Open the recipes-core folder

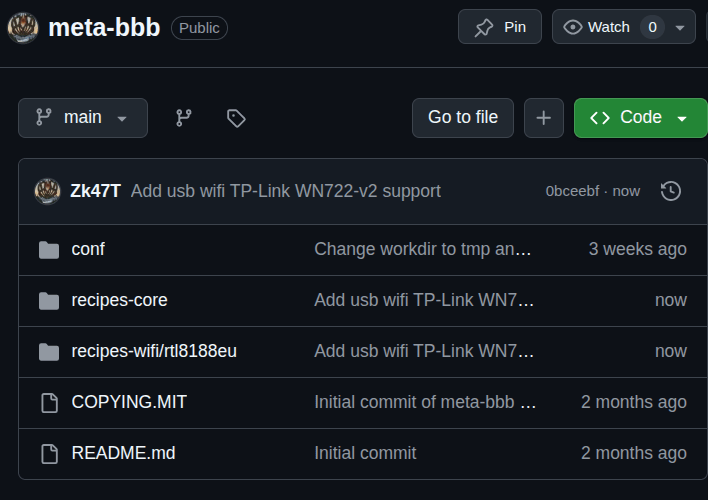120,300
